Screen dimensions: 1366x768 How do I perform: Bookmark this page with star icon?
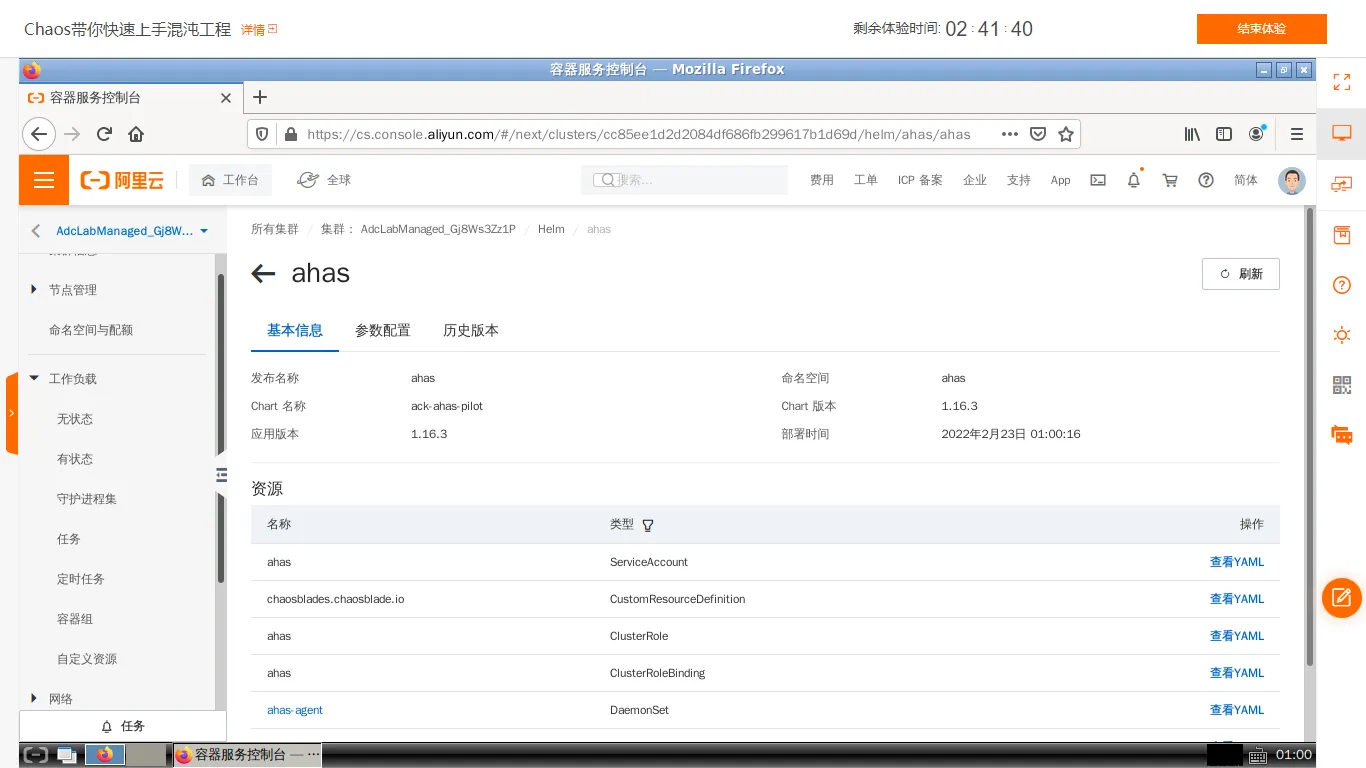[x=1066, y=134]
